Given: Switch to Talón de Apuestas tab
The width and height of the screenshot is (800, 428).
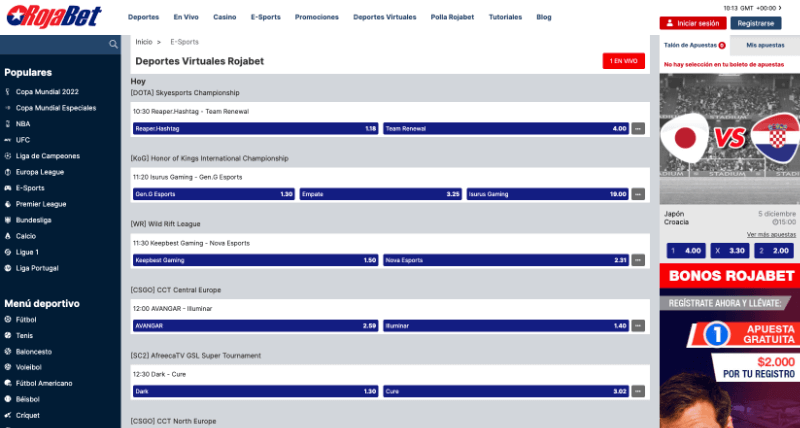Looking at the screenshot, I should 694,45.
